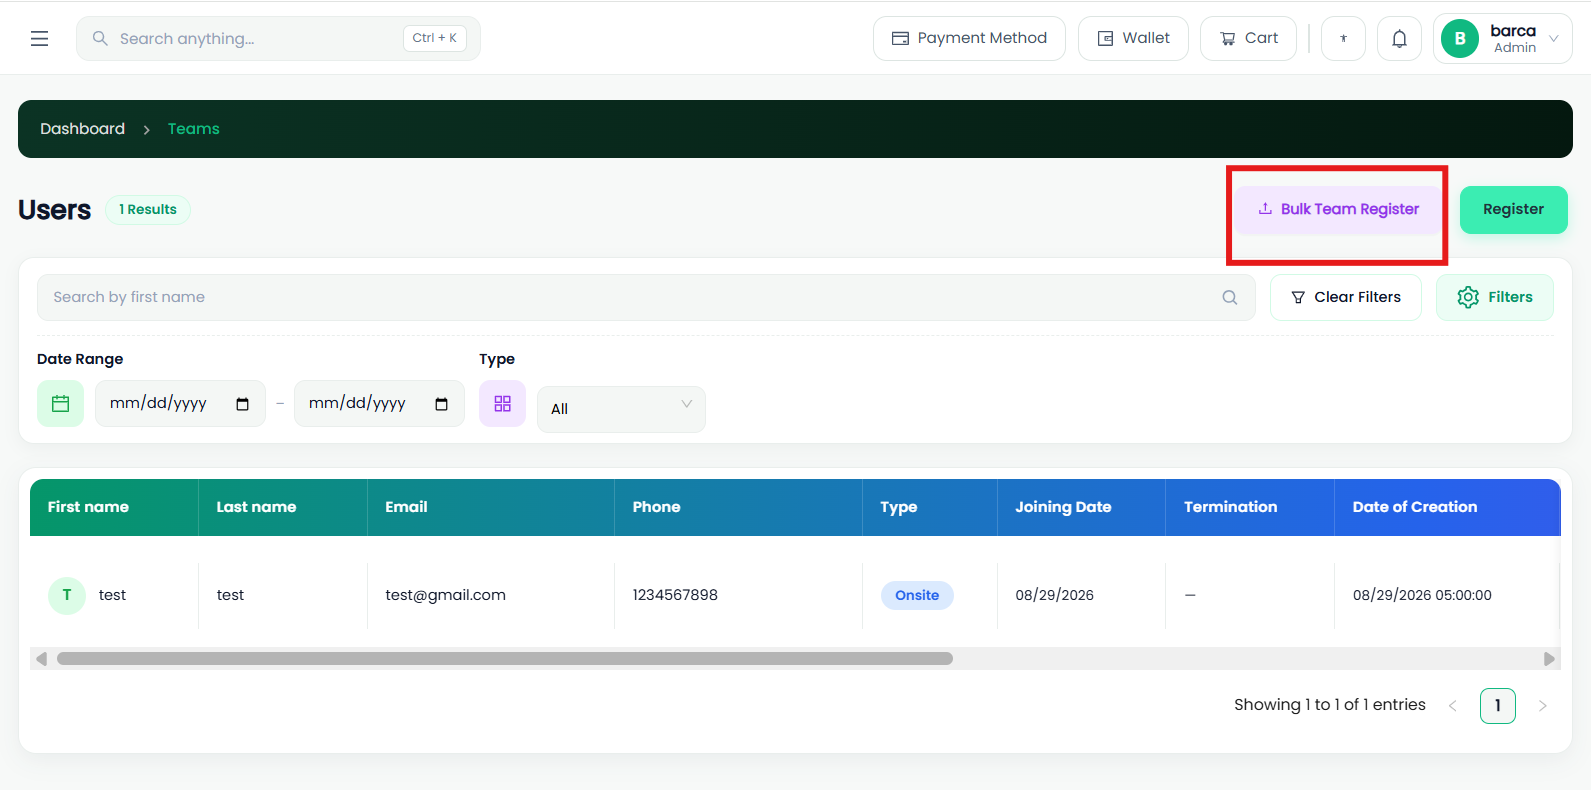Click the green T avatar for test user
1591x790 pixels.
[x=67, y=595]
